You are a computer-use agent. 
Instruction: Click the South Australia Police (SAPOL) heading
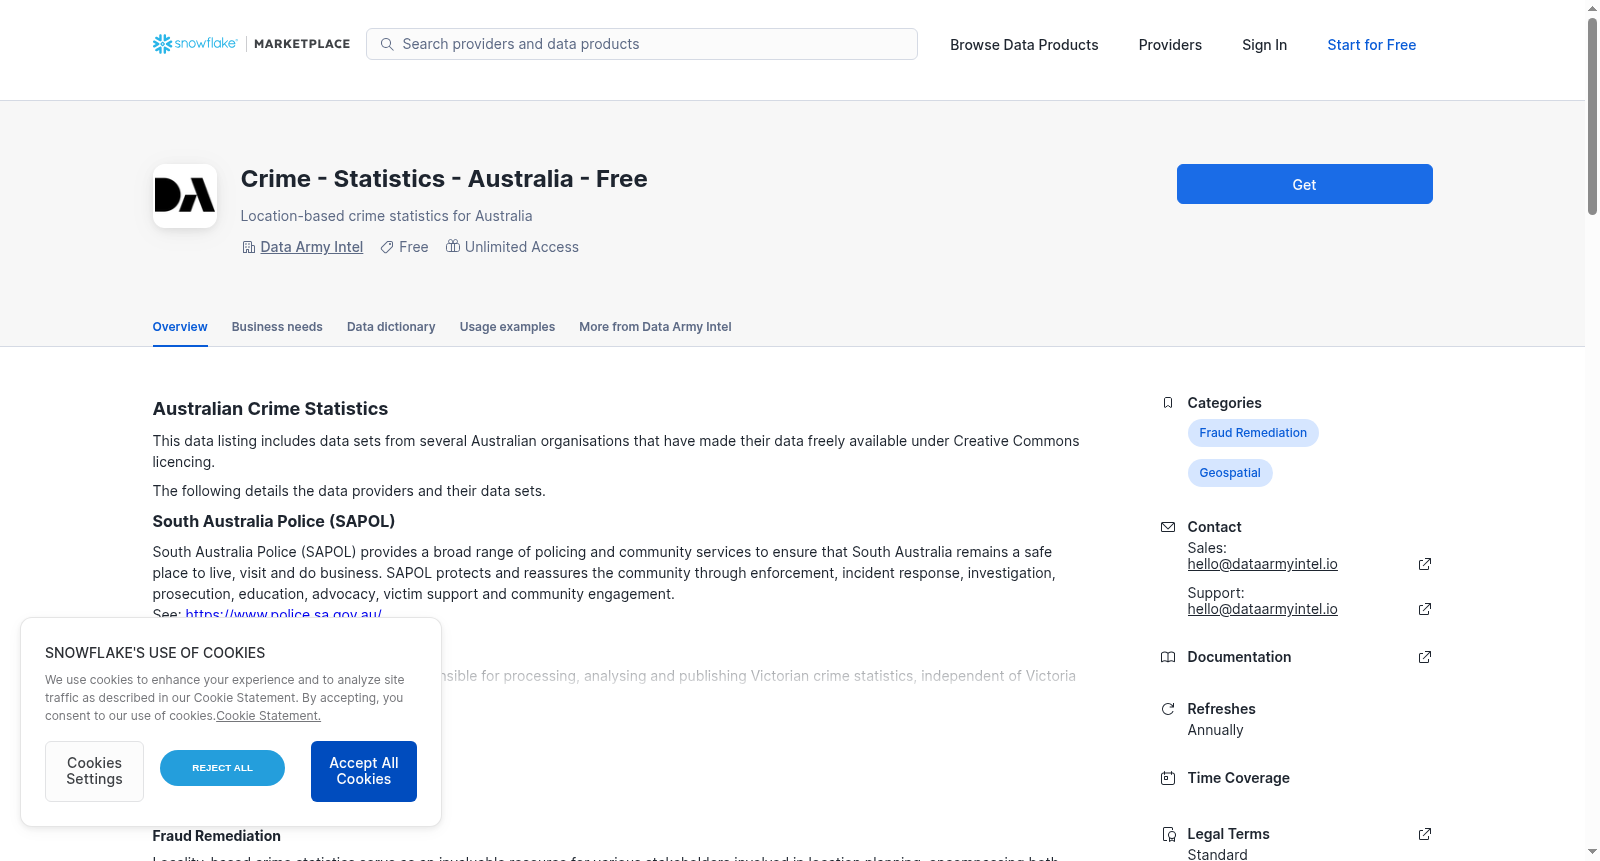(x=274, y=521)
